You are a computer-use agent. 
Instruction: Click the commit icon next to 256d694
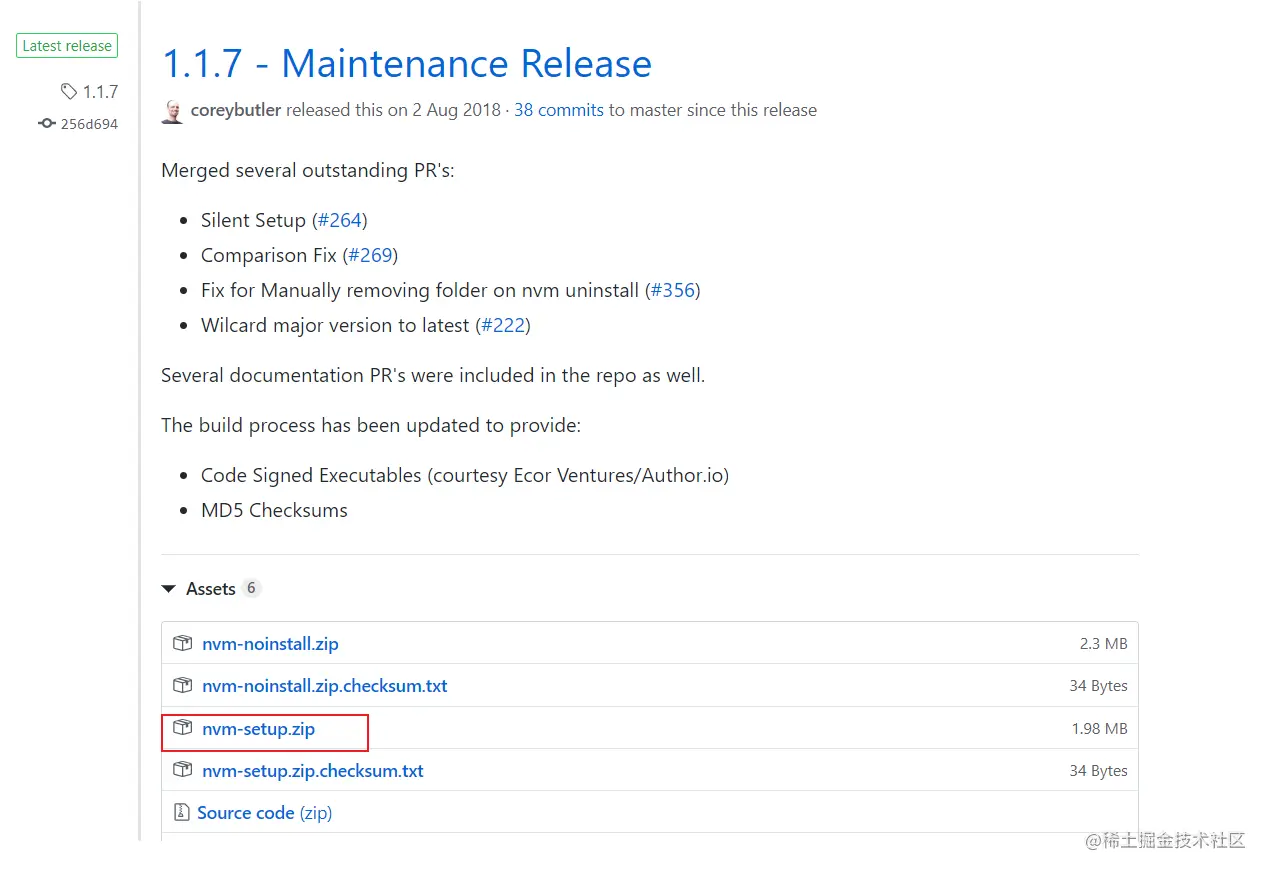[46, 124]
